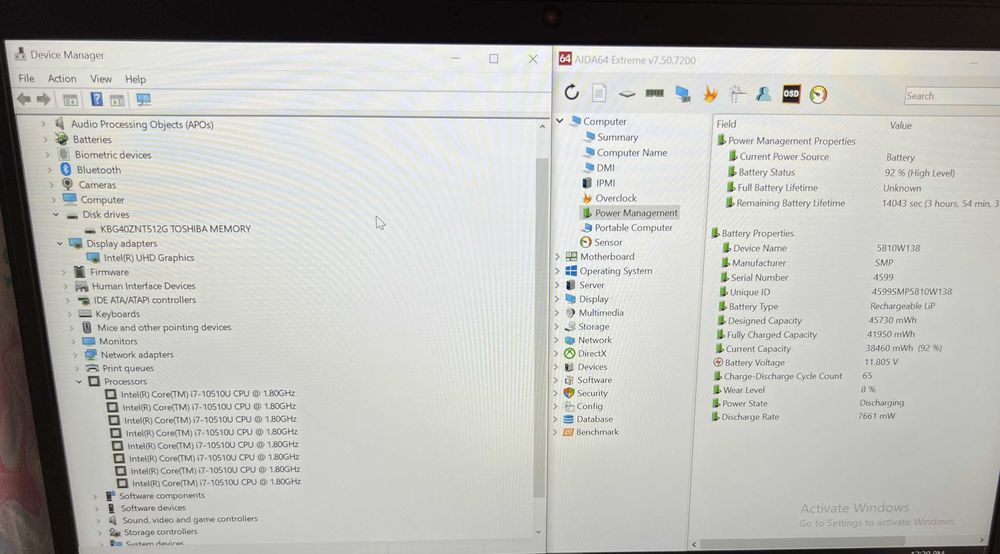Collapse the Computer node in AIDA64
This screenshot has width=1000, height=554.
tap(560, 120)
